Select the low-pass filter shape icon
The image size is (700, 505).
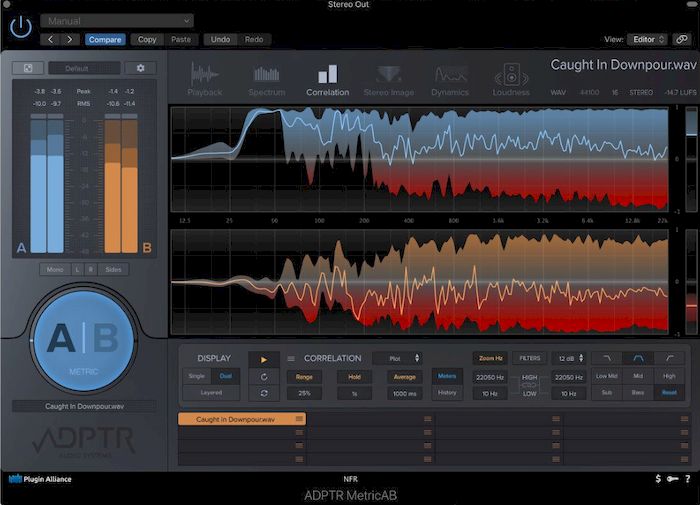[x=607, y=358]
